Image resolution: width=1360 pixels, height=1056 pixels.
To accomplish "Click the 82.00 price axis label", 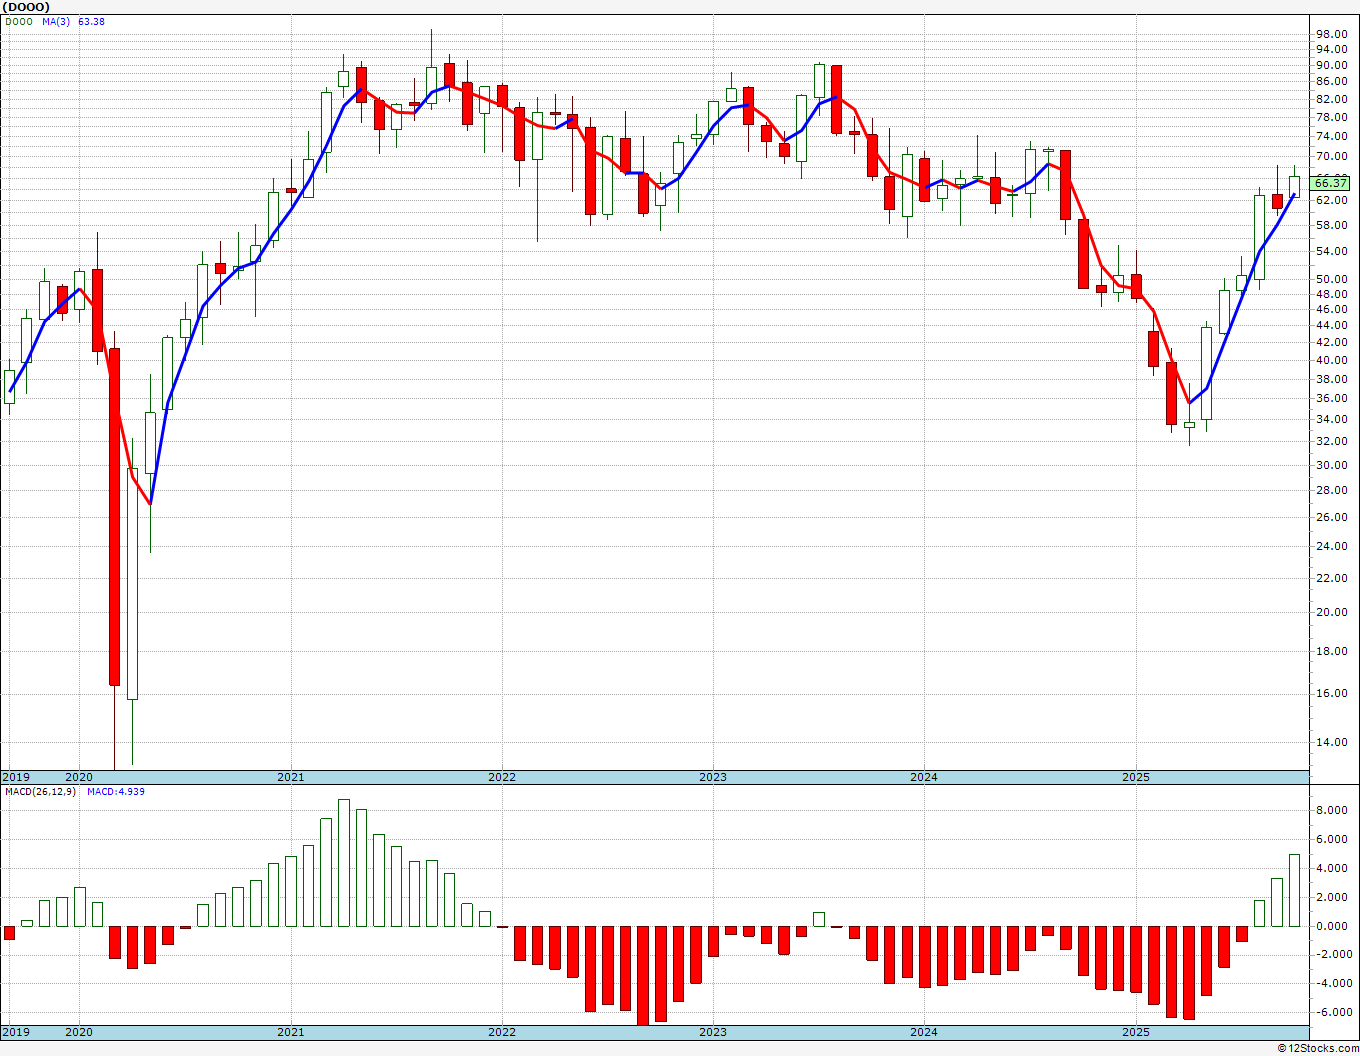I will tap(1331, 100).
